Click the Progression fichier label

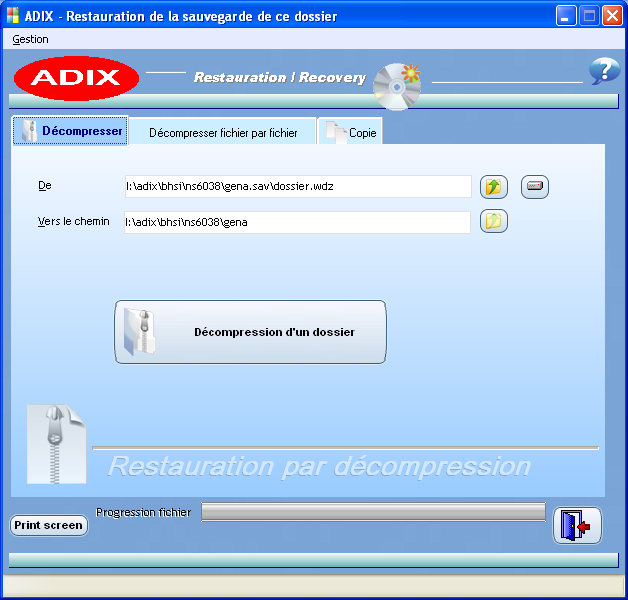pyautogui.click(x=143, y=512)
